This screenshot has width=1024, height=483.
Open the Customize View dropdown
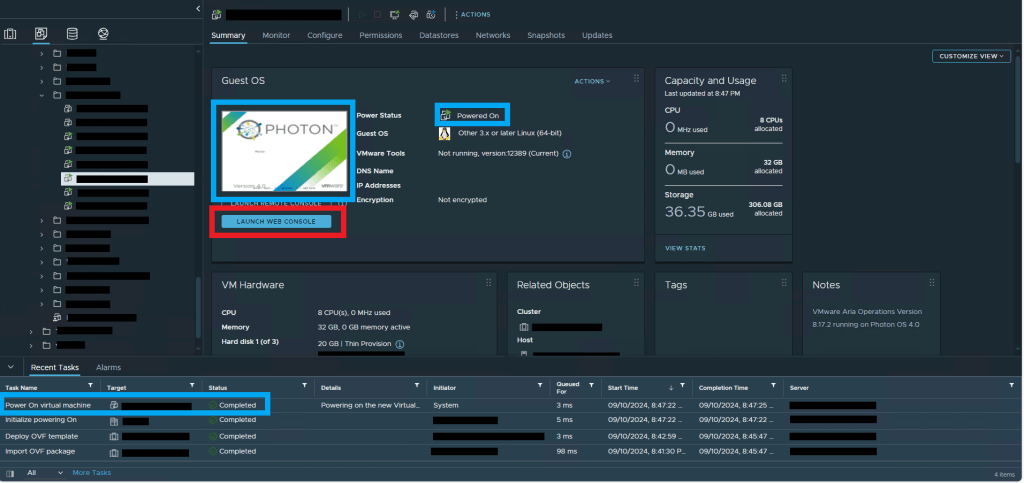pyautogui.click(x=970, y=56)
